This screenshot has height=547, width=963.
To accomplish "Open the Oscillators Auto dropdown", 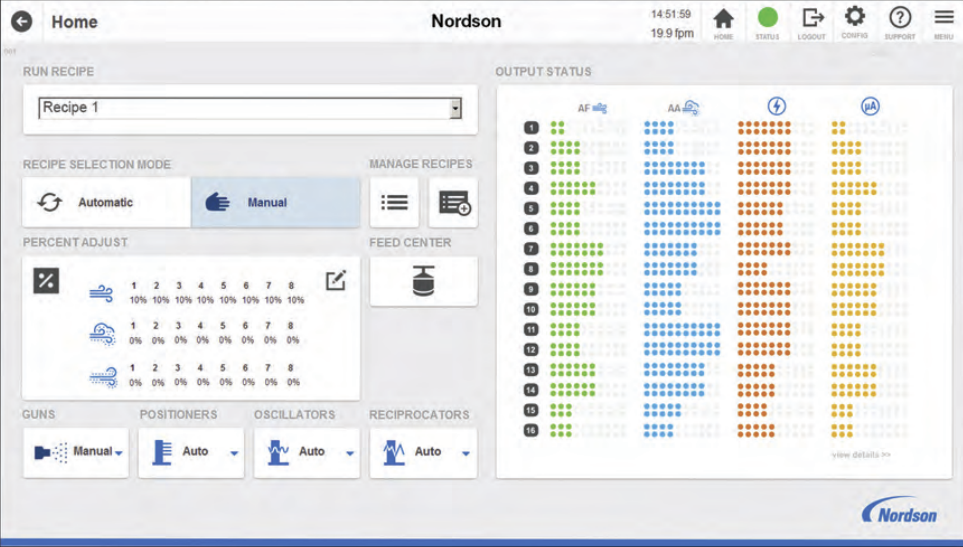I will click(306, 452).
